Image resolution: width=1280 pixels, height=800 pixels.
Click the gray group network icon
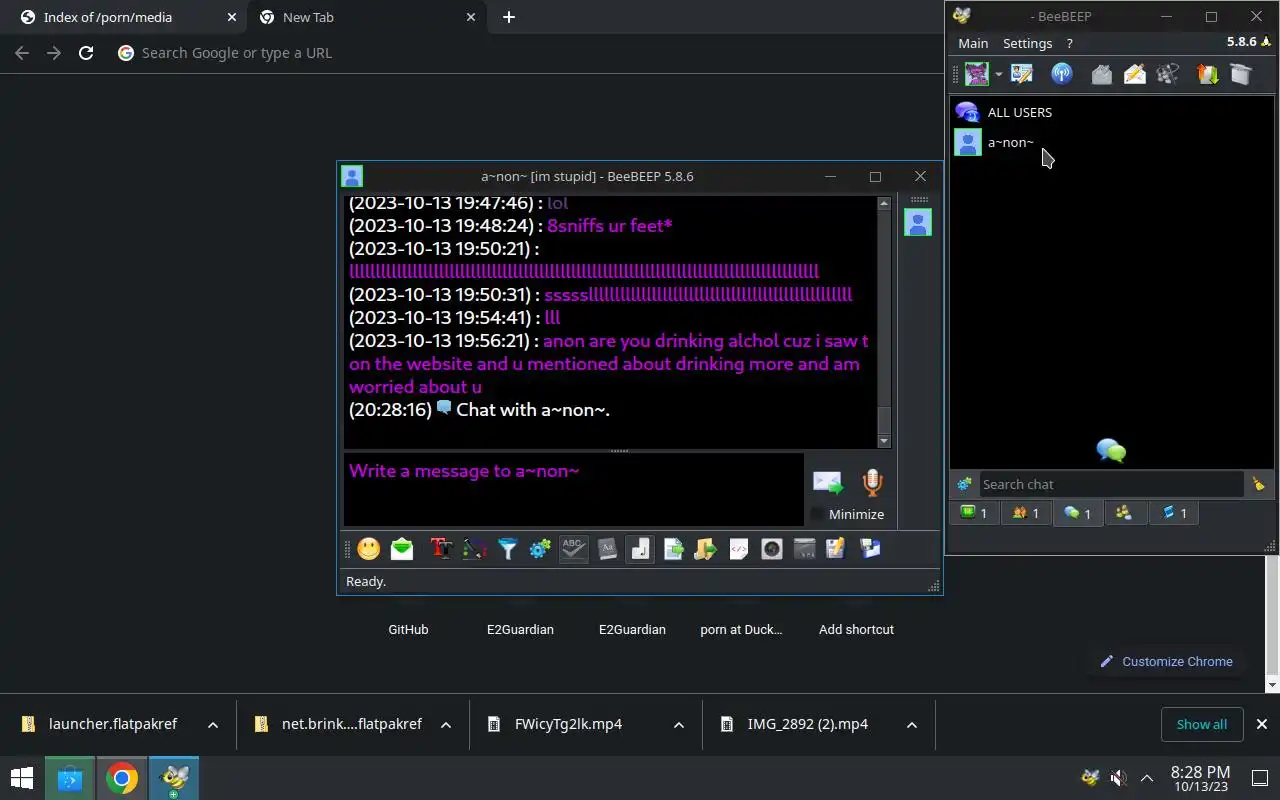coord(1168,74)
